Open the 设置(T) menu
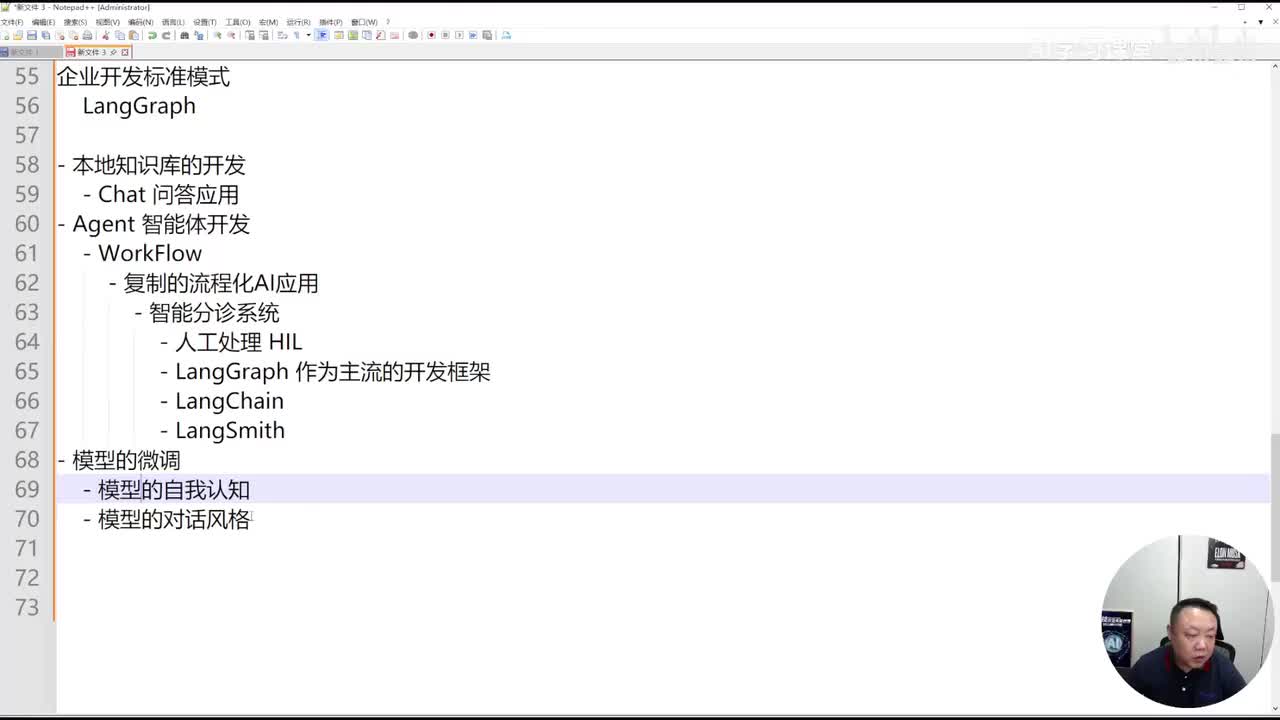 (205, 22)
